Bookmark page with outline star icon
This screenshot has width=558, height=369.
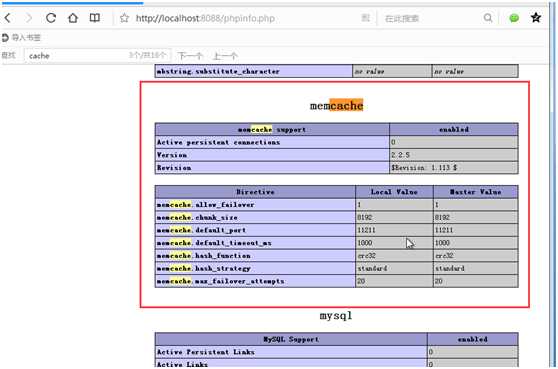click(x=124, y=18)
